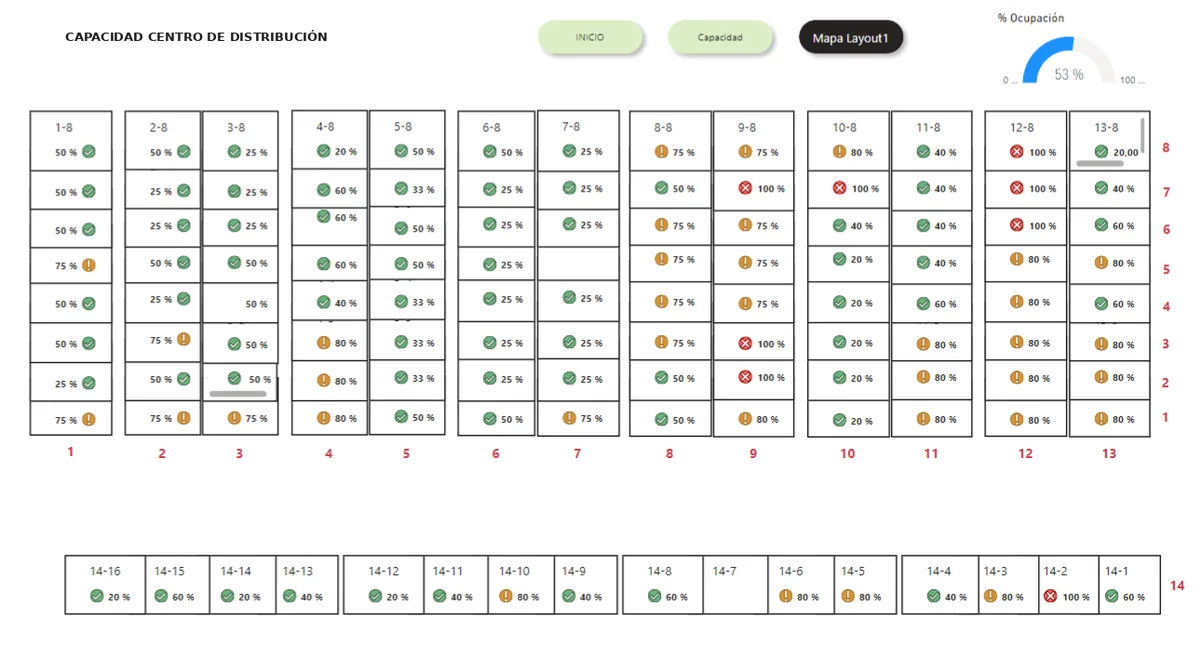Click the red X icon in cell 12-8
Image resolution: width=1200 pixels, height=661 pixels.
(x=1017, y=152)
